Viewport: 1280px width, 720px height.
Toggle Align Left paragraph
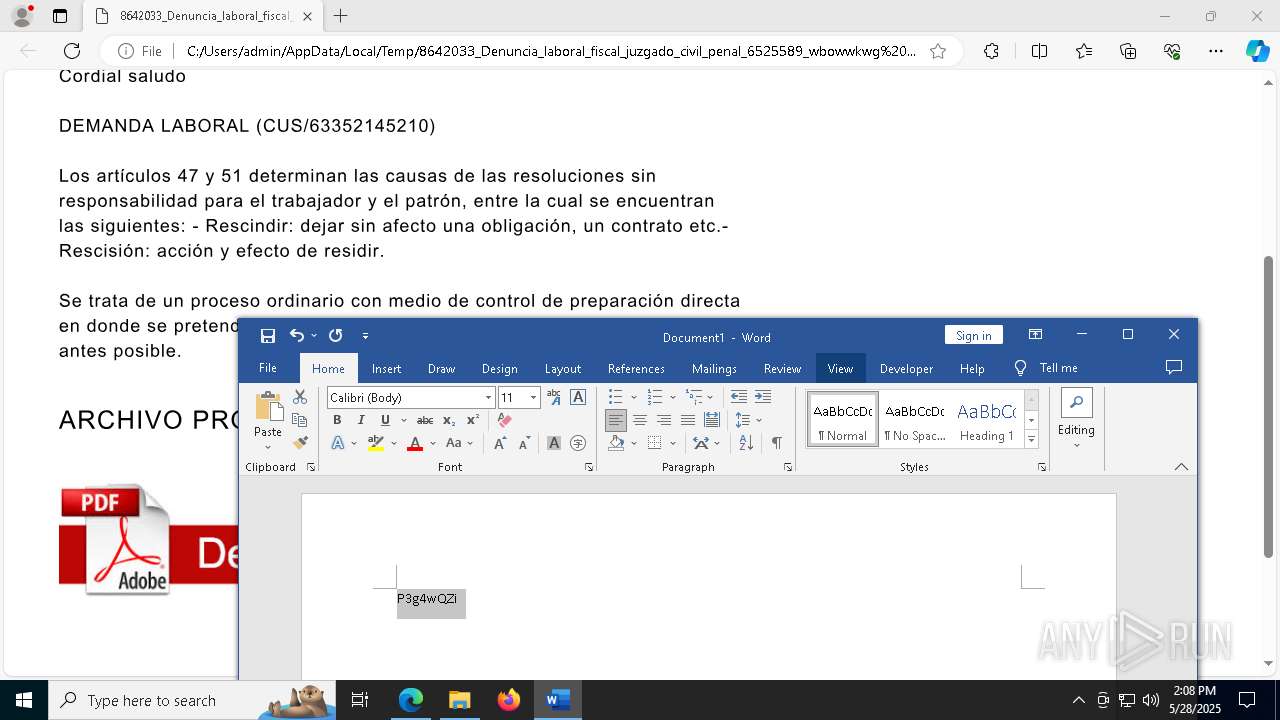tap(616, 420)
